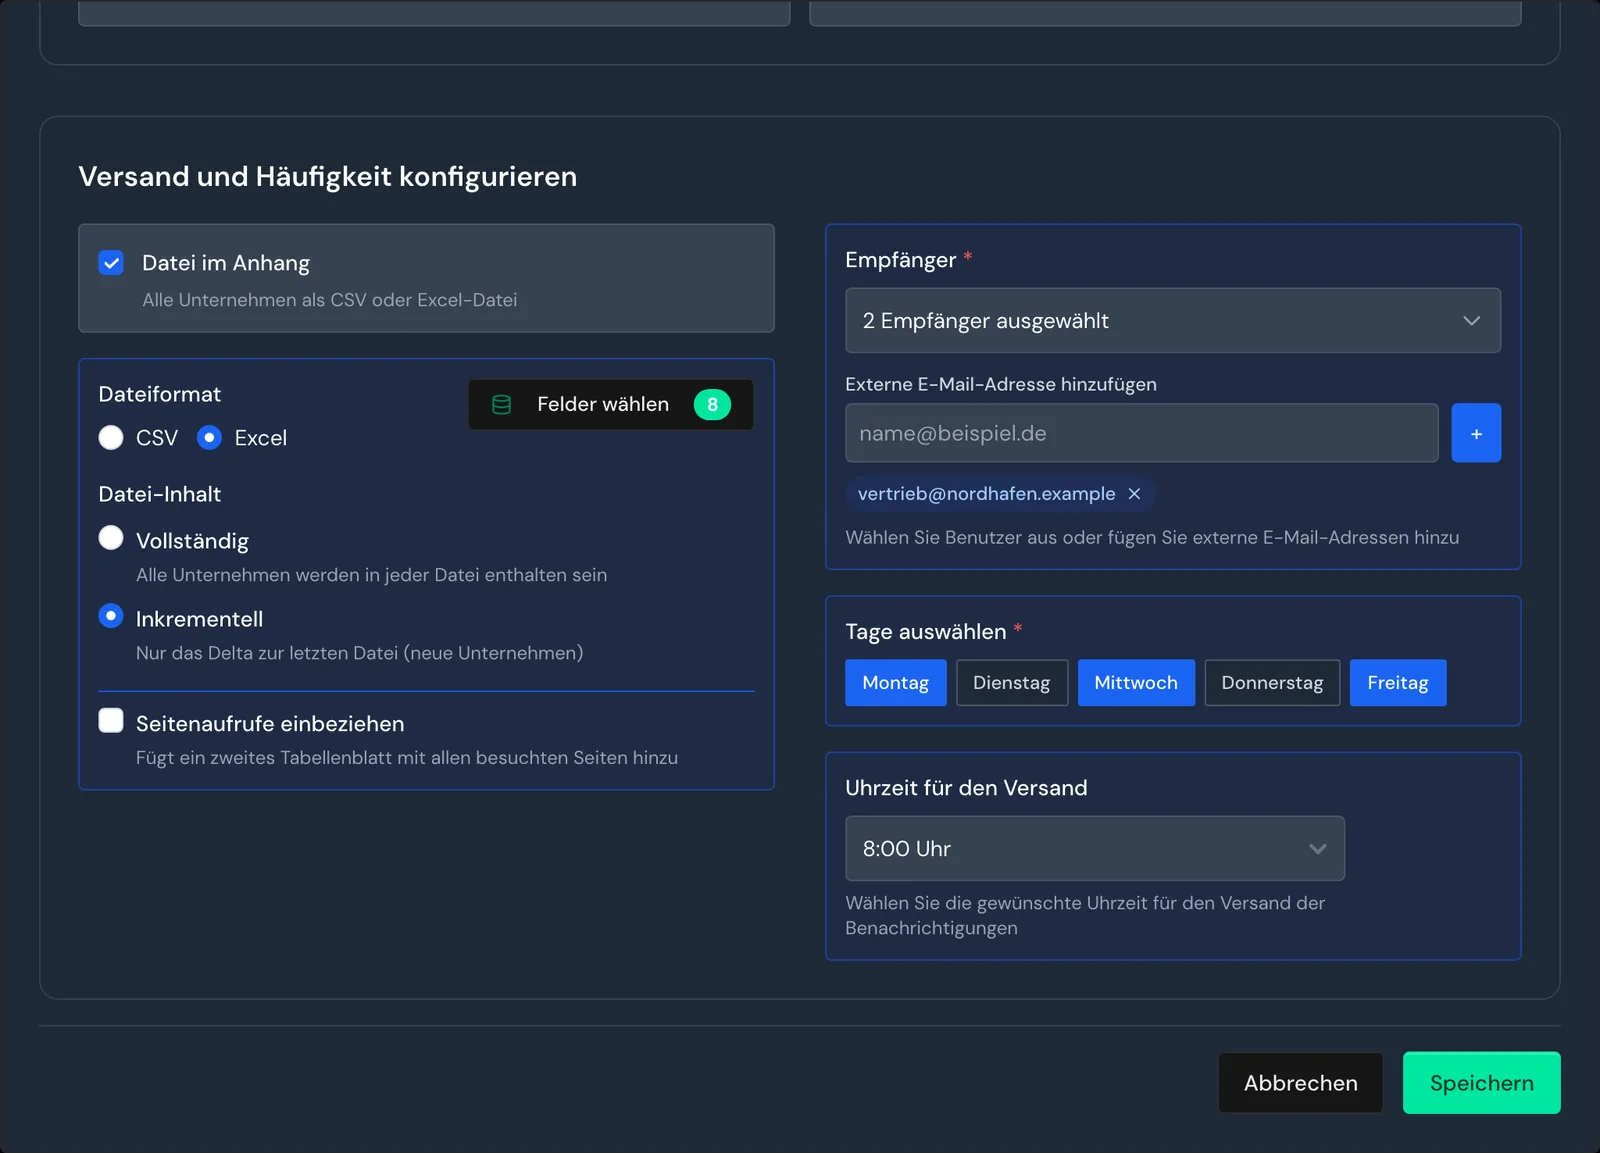Deselect Mittwoch in day selection
Screen dimensions: 1600x1153
[x=1136, y=683]
